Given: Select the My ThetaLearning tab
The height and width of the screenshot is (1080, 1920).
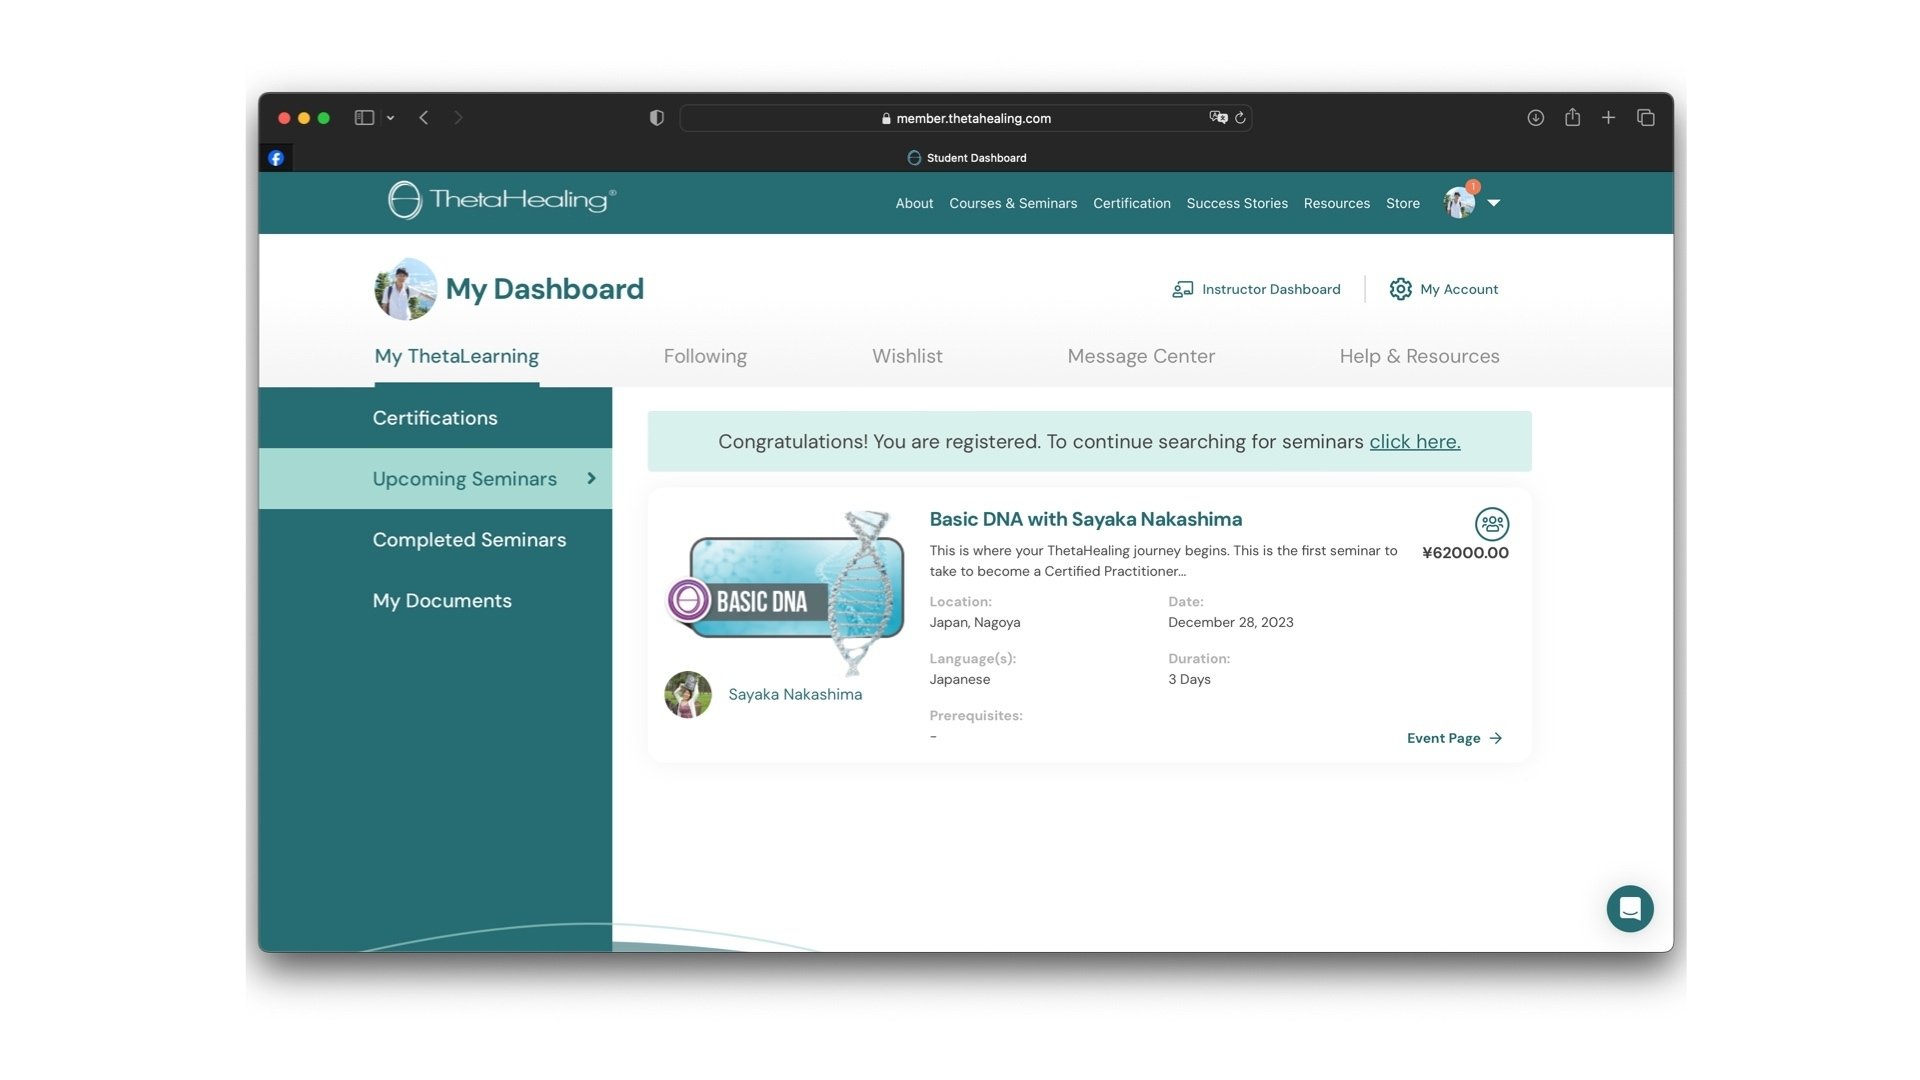Looking at the screenshot, I should point(456,357).
